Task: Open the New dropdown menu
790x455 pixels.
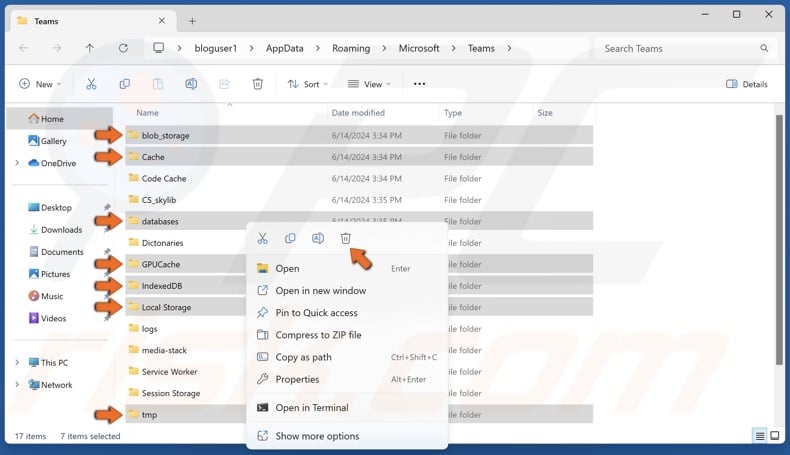Action: tap(40, 84)
